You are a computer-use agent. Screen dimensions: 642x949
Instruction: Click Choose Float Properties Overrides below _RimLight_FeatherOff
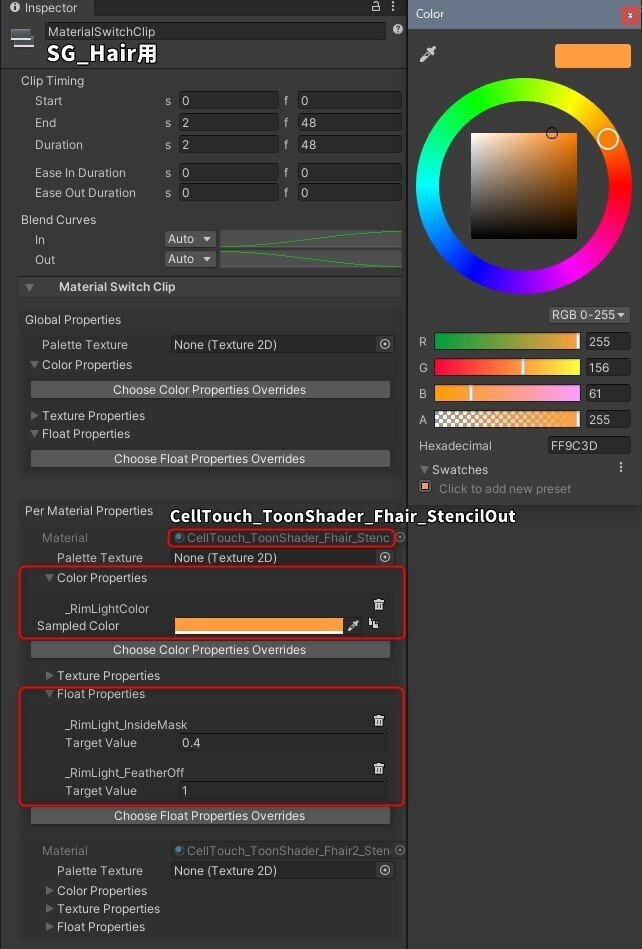click(210, 816)
